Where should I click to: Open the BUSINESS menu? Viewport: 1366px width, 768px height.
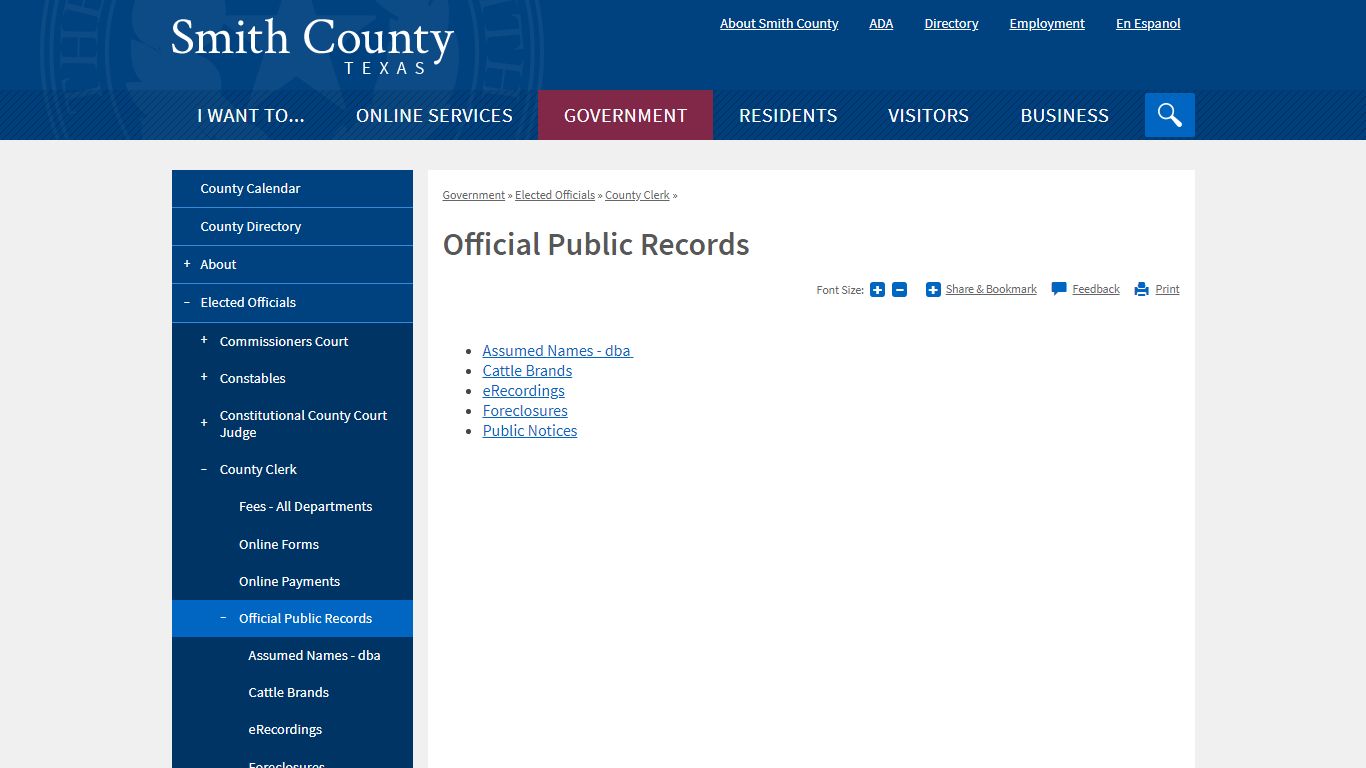(1064, 115)
